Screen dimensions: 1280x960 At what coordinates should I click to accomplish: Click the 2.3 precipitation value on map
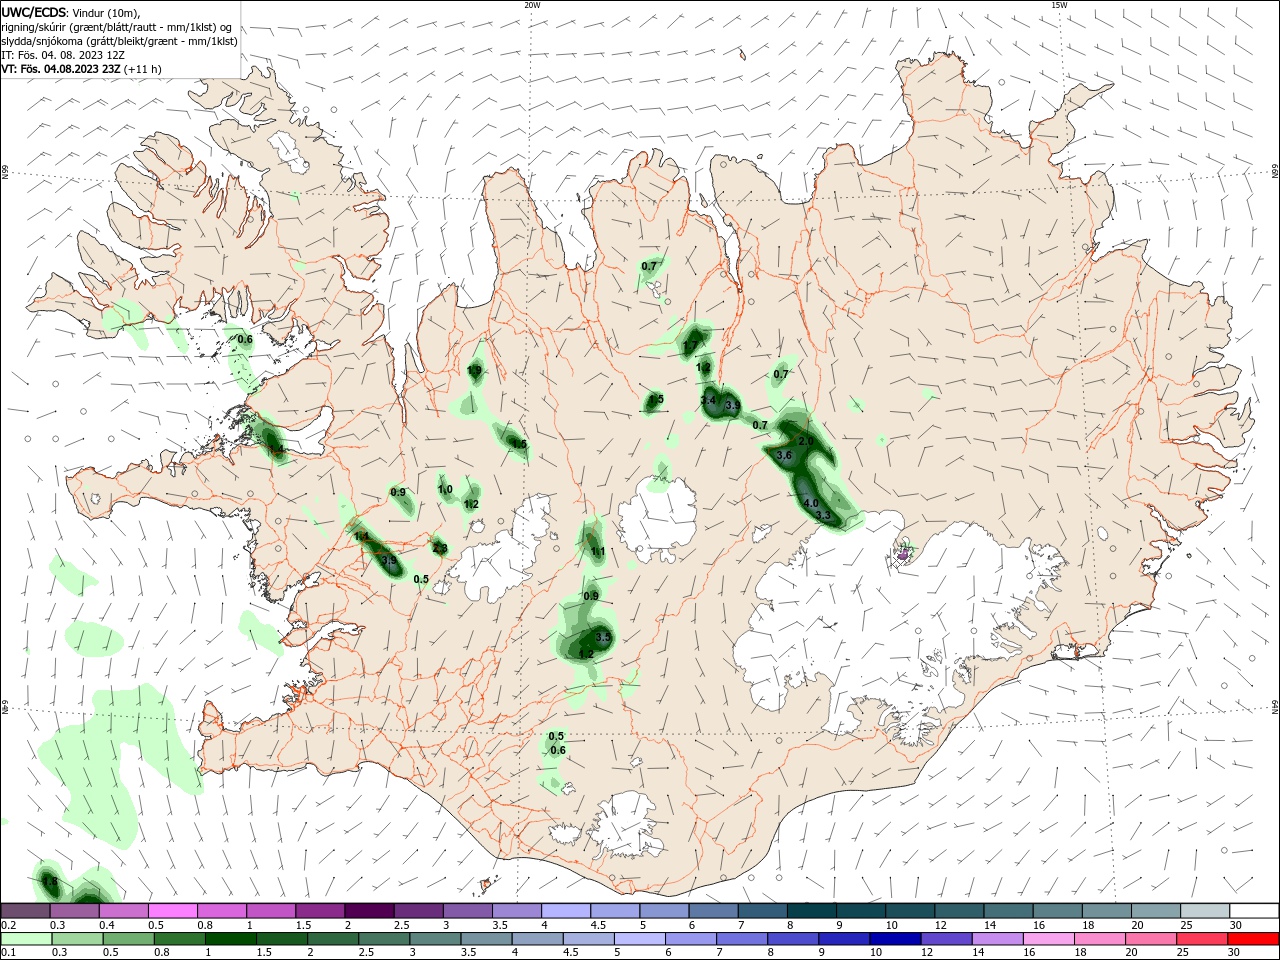pos(439,547)
